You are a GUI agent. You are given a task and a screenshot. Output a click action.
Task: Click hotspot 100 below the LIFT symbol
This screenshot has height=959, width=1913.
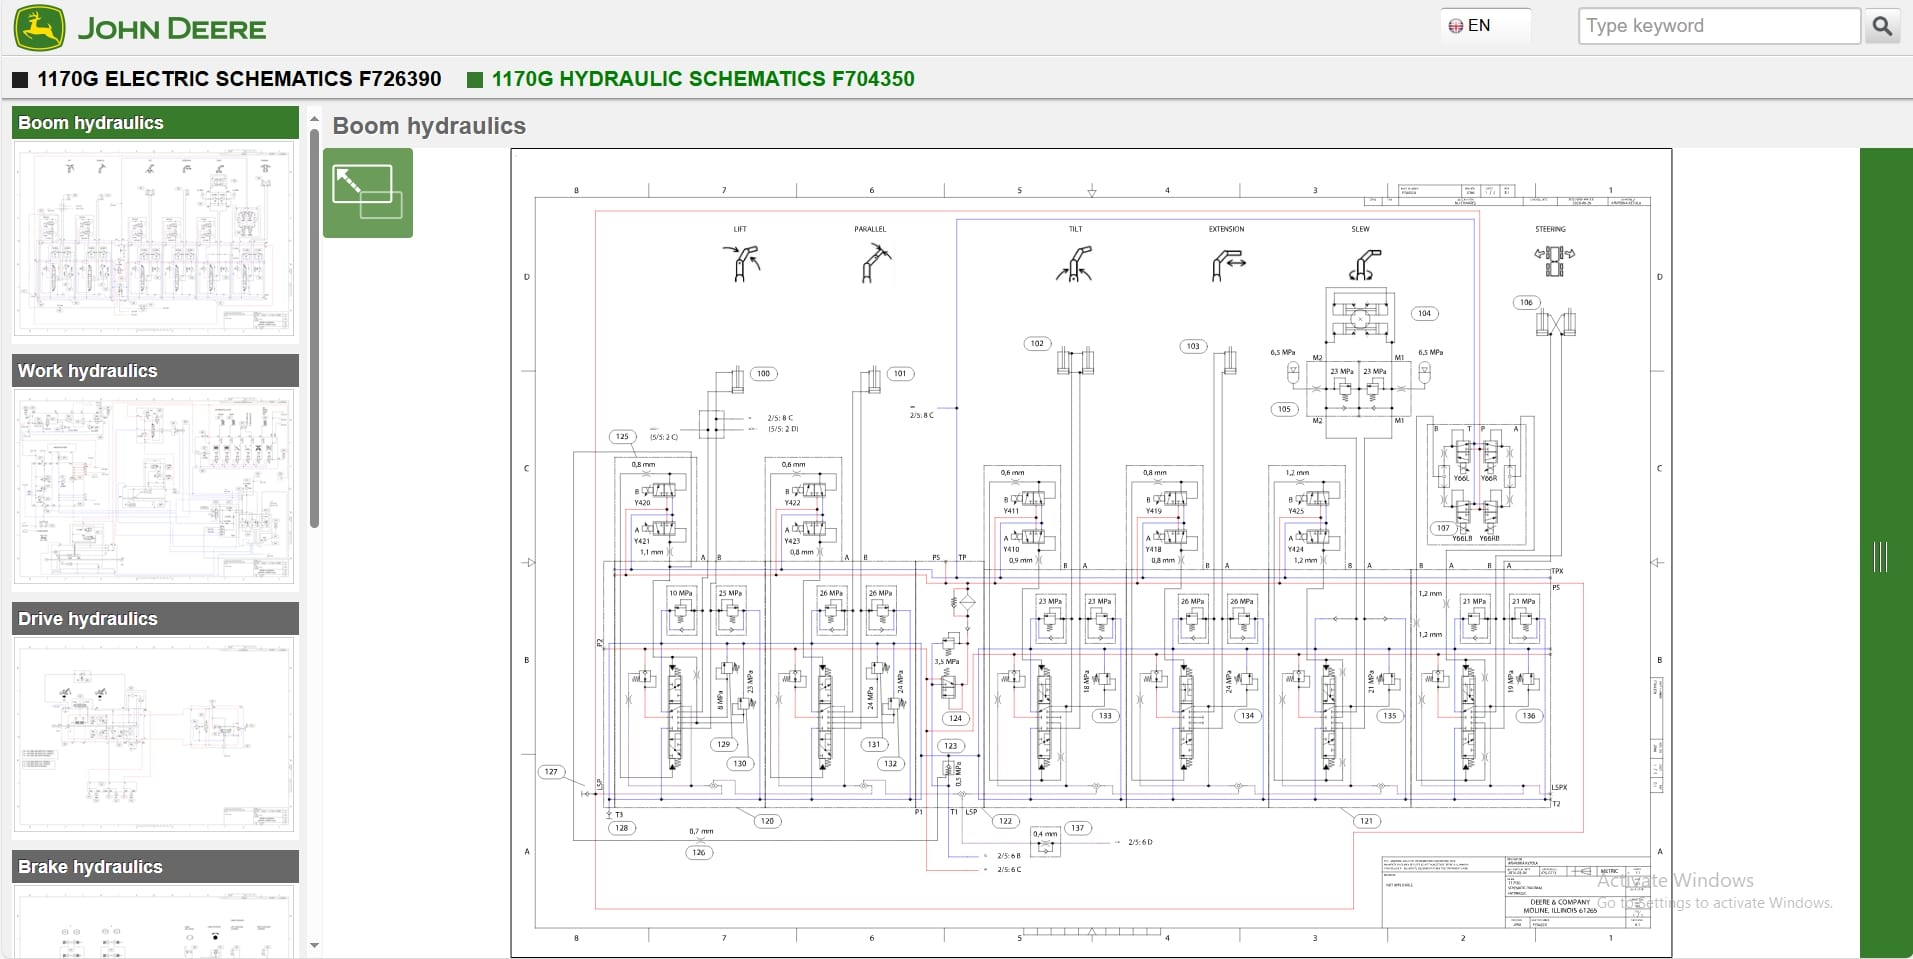(x=763, y=373)
